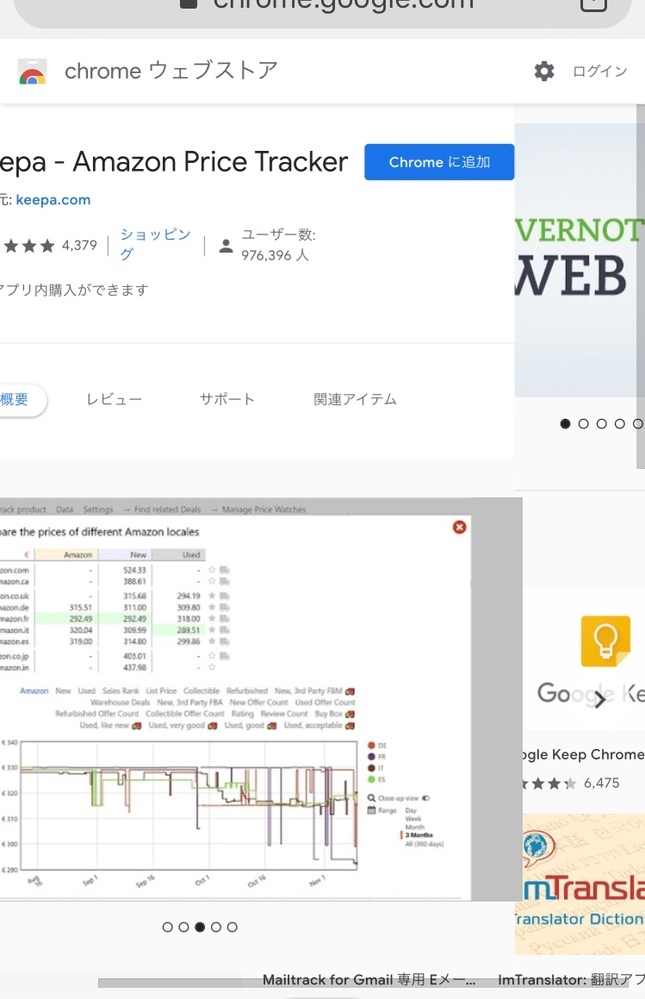This screenshot has width=645, height=999.
Task: Click the ユーザー数 976,396 人 text
Action: 278,245
